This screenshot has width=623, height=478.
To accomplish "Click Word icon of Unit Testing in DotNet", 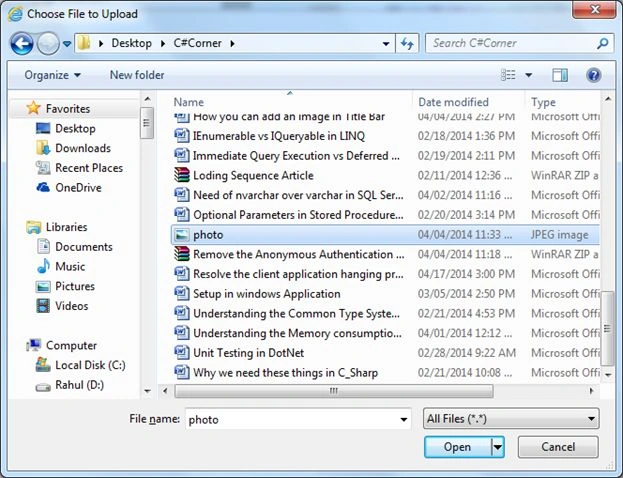I will coord(182,353).
